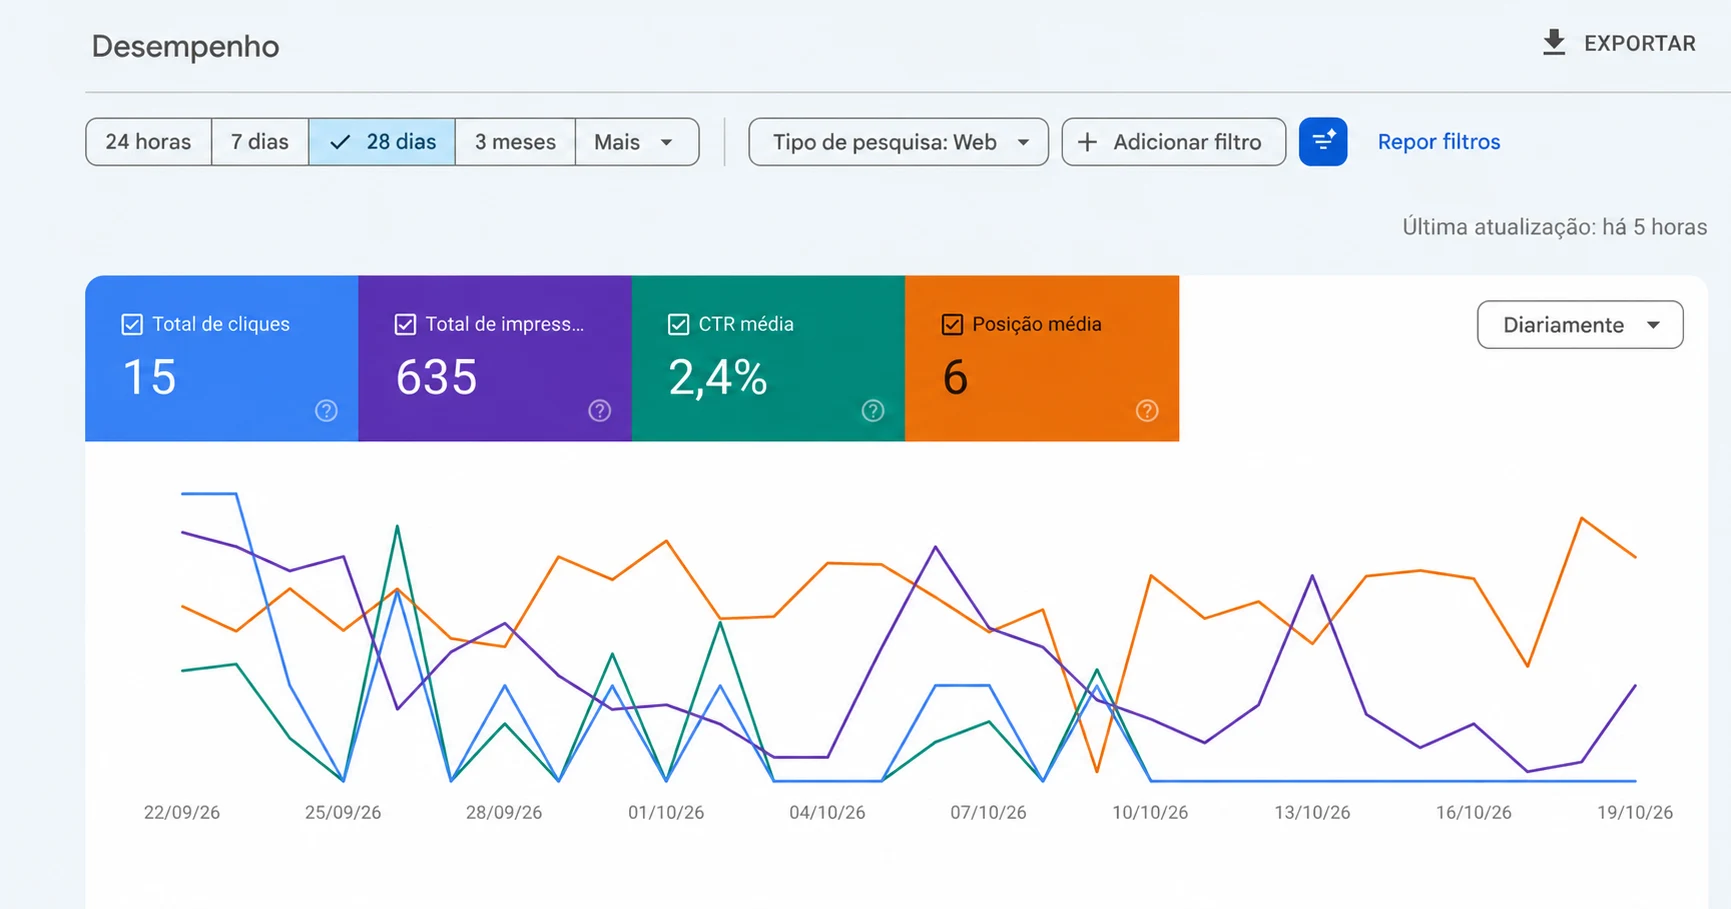Click the EXPORTAR button text
This screenshot has width=1731, height=909.
1640,43
